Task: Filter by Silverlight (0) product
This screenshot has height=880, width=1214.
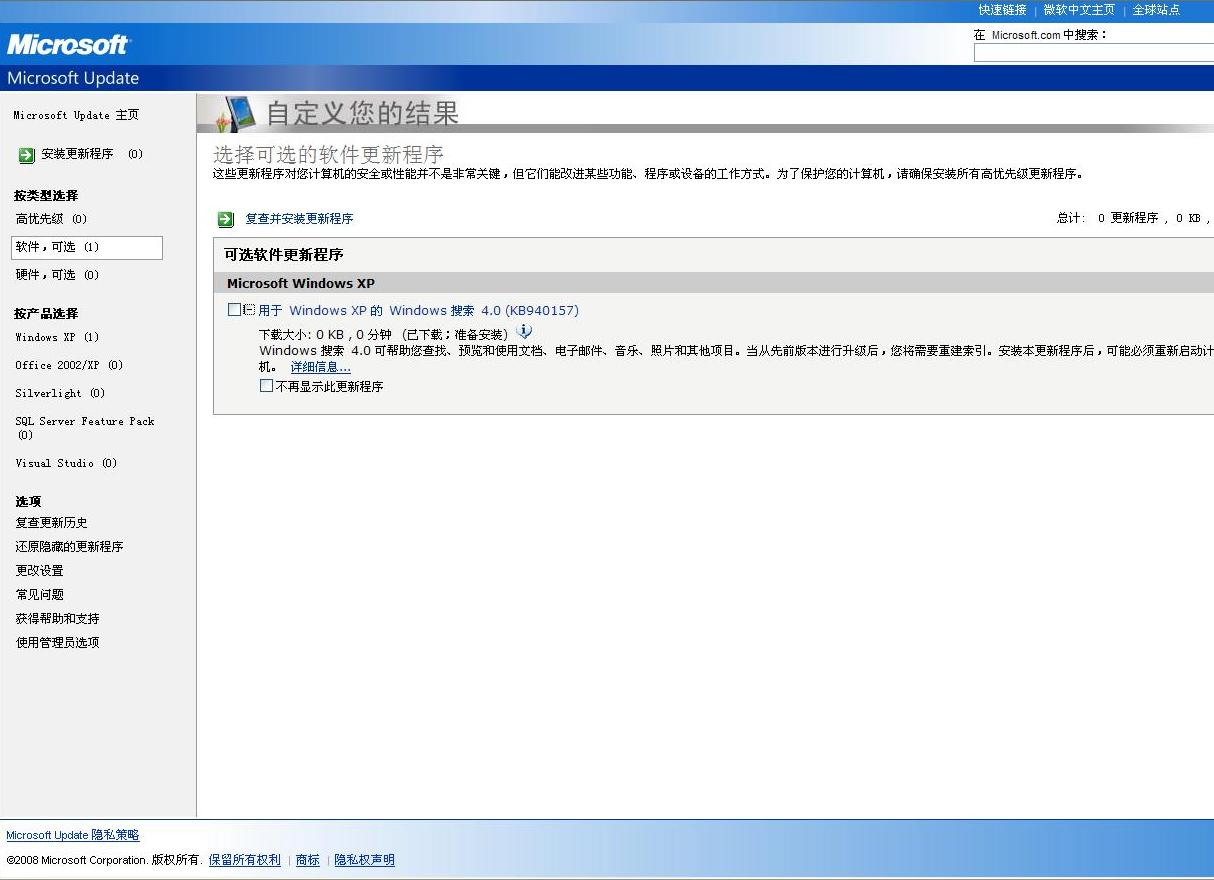Action: (x=60, y=393)
